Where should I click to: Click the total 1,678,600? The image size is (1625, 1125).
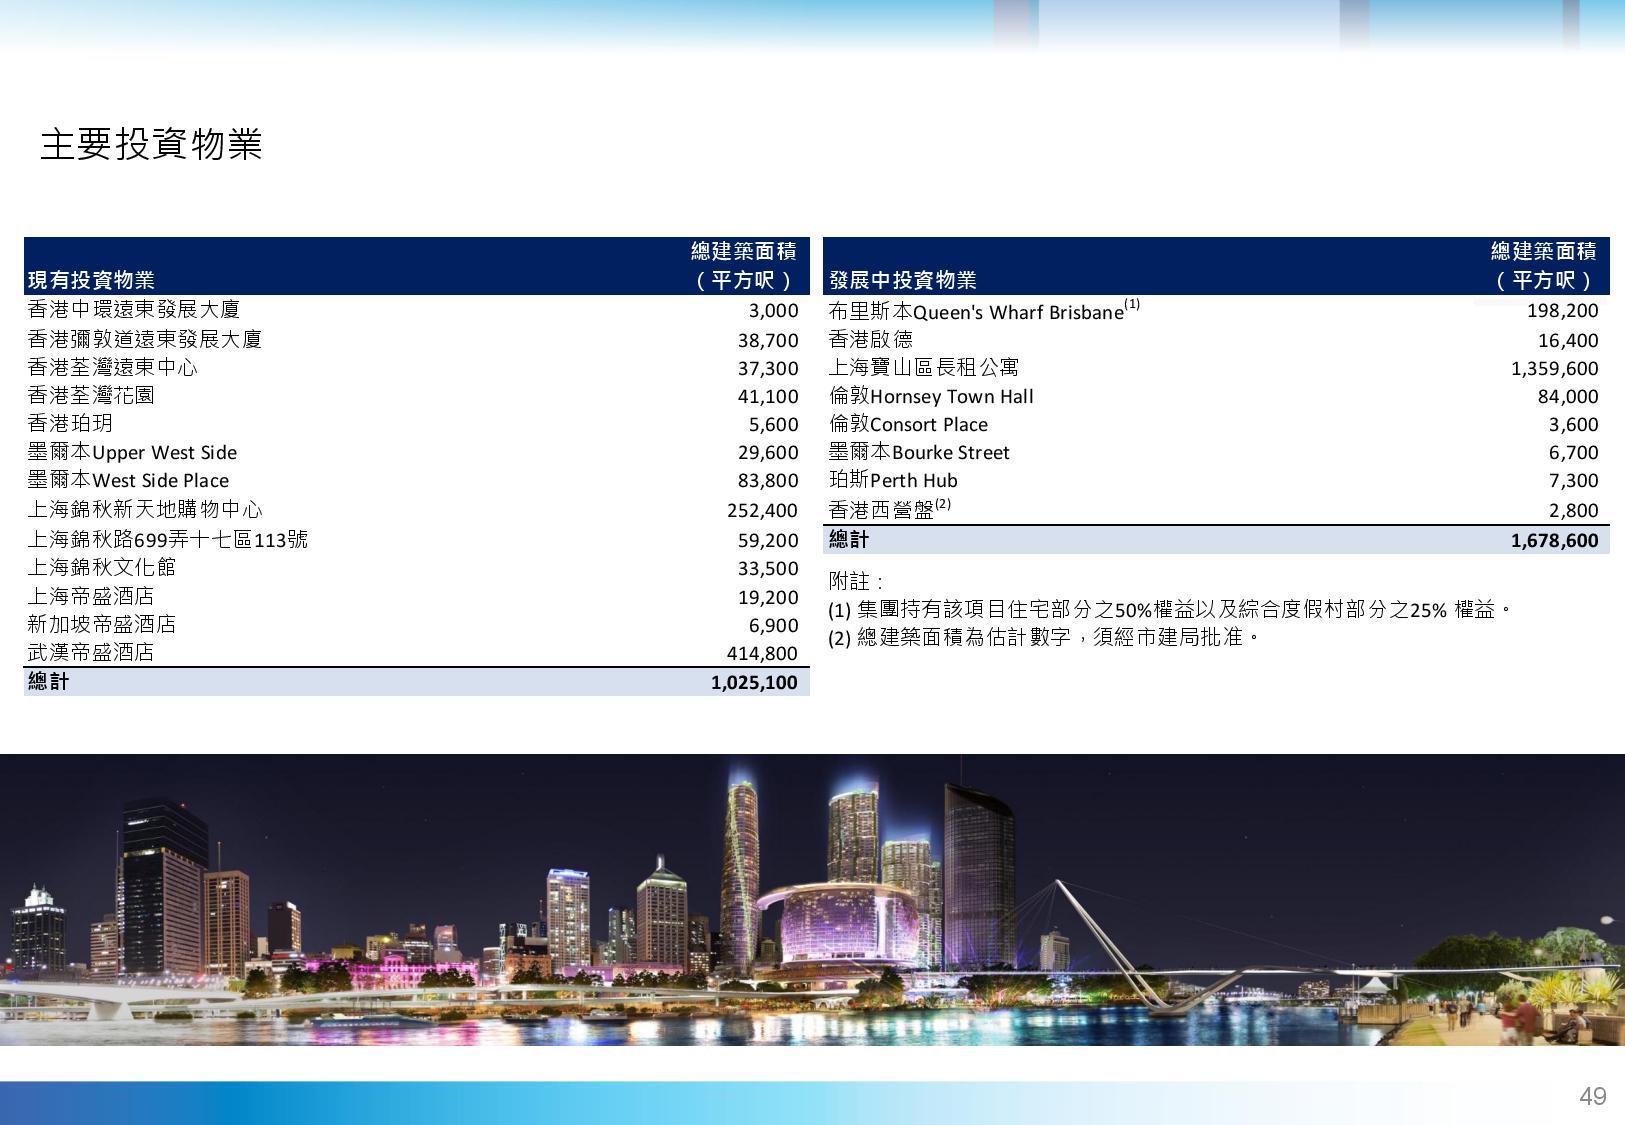1555,541
